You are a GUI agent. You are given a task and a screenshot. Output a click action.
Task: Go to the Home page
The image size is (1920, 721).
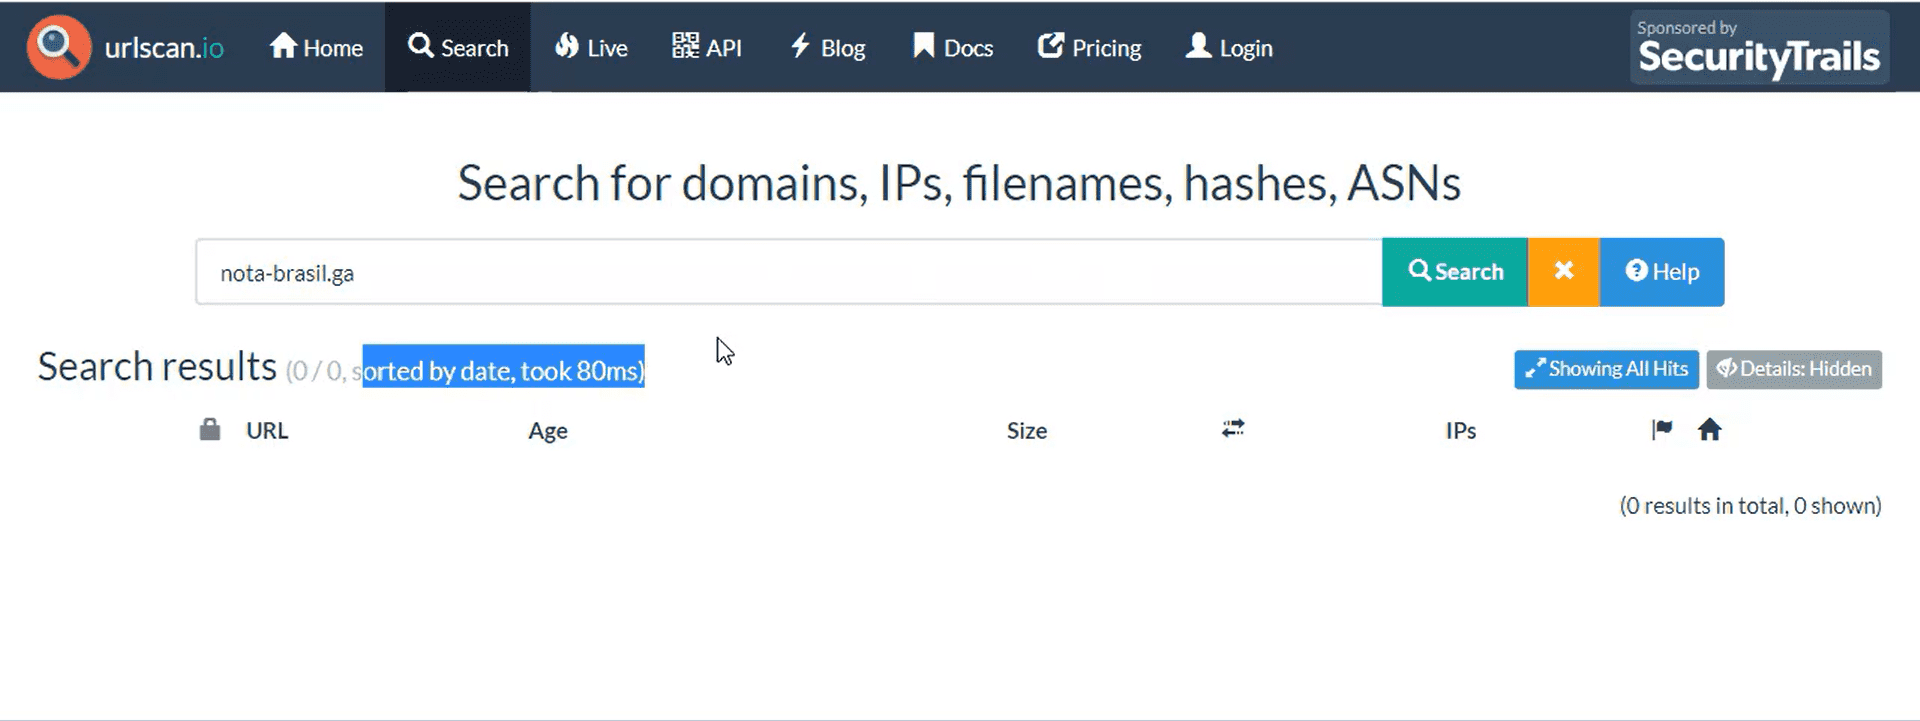(x=316, y=48)
